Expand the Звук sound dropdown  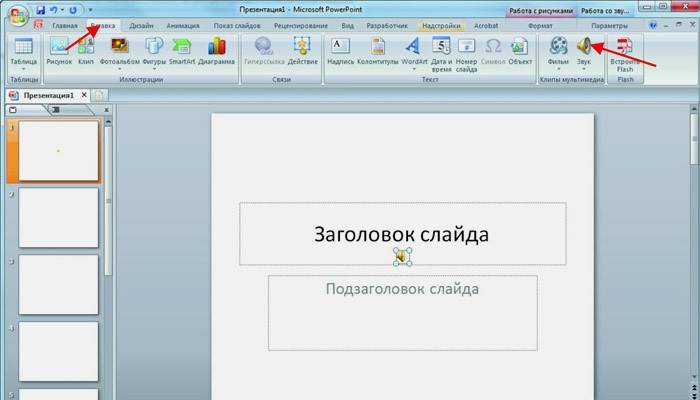coord(584,70)
